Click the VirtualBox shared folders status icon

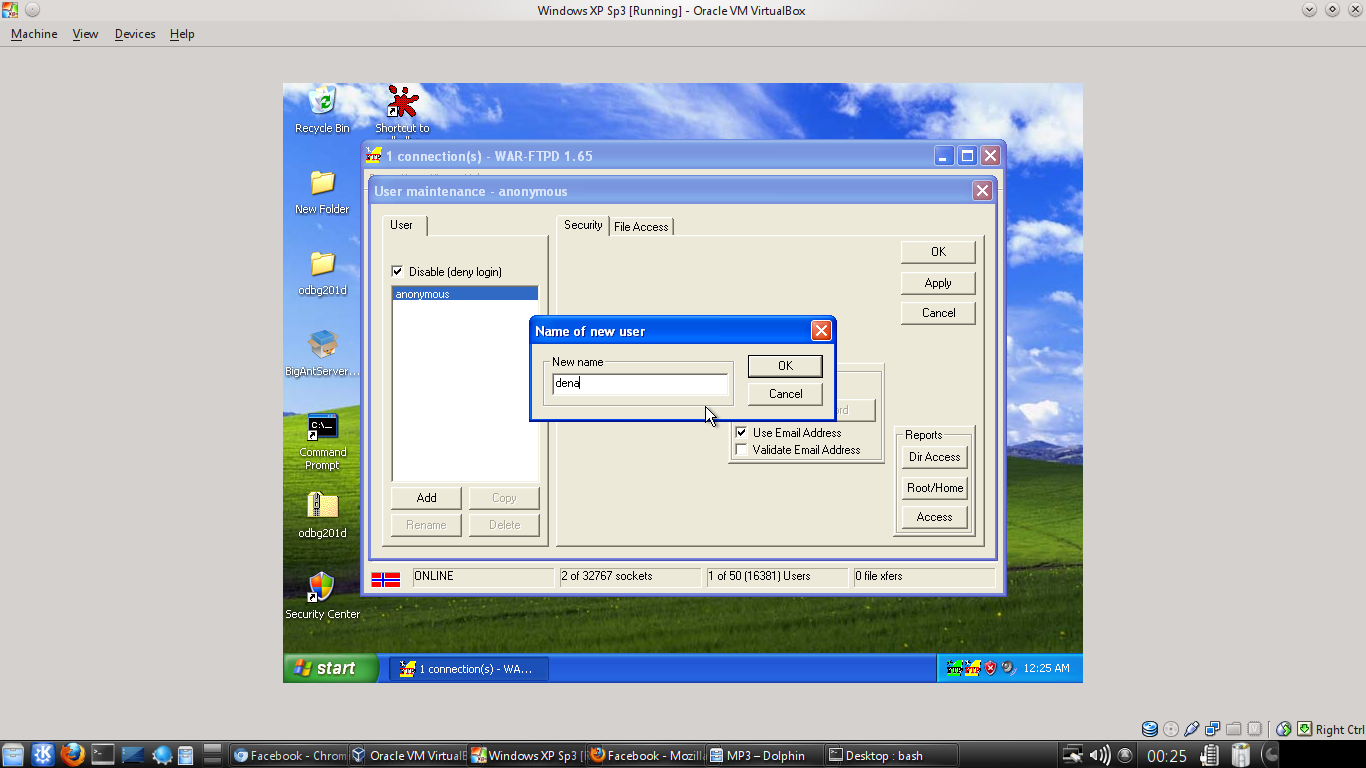1234,729
